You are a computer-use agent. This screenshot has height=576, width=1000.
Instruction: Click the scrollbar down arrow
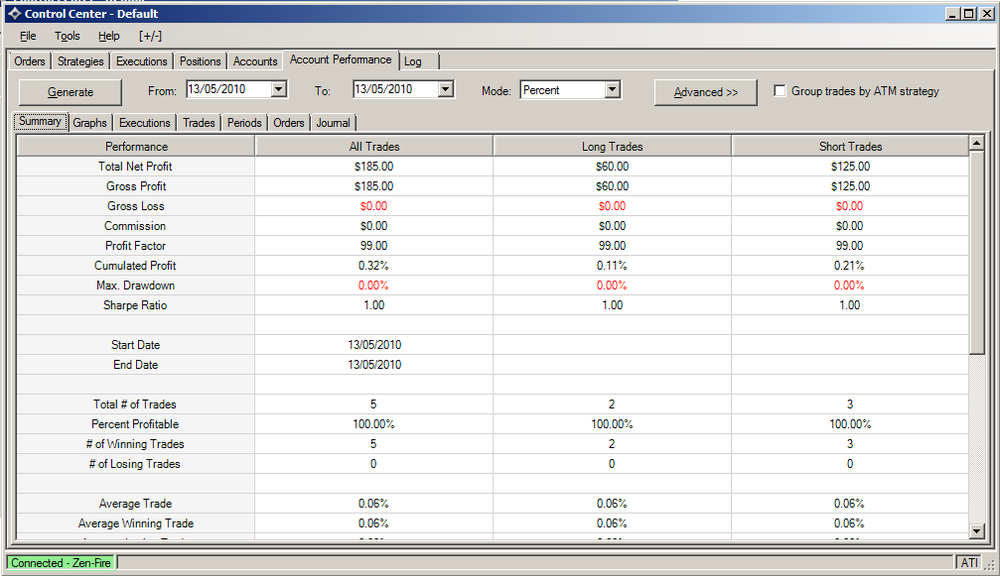976,531
